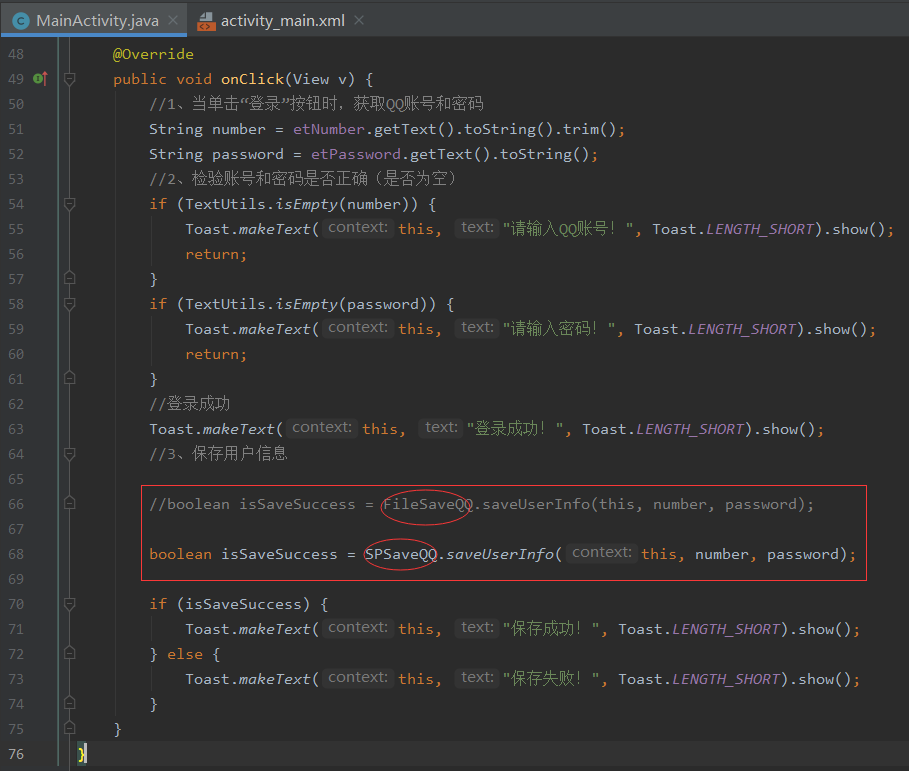Click the fold-end marker icon beside line 61
This screenshot has height=771, width=909.
[x=69, y=378]
